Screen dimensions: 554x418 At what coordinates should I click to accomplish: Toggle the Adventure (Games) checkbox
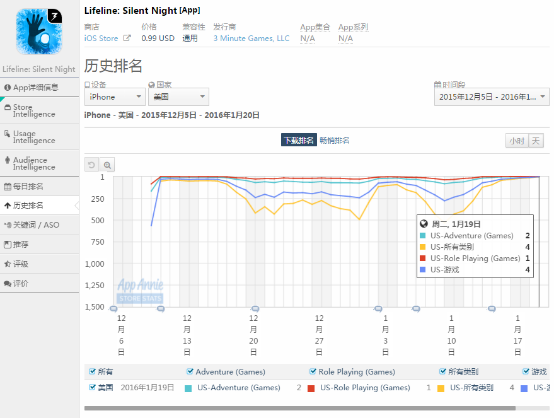click(190, 371)
